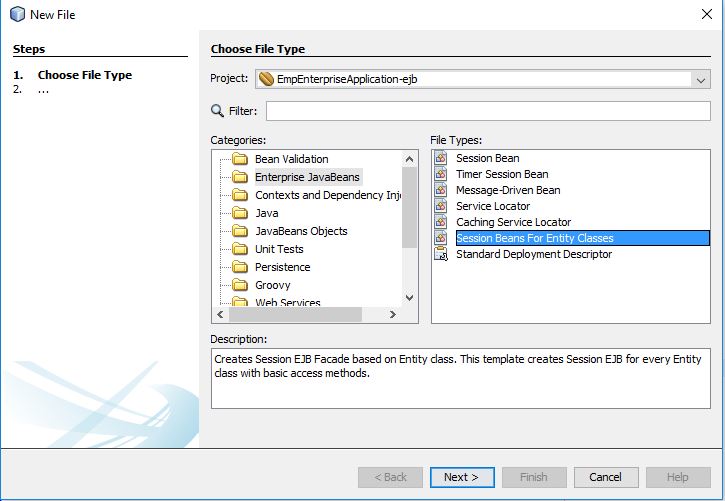Select Standard Deployment Descriptor file type
725x501 pixels.
(x=534, y=254)
